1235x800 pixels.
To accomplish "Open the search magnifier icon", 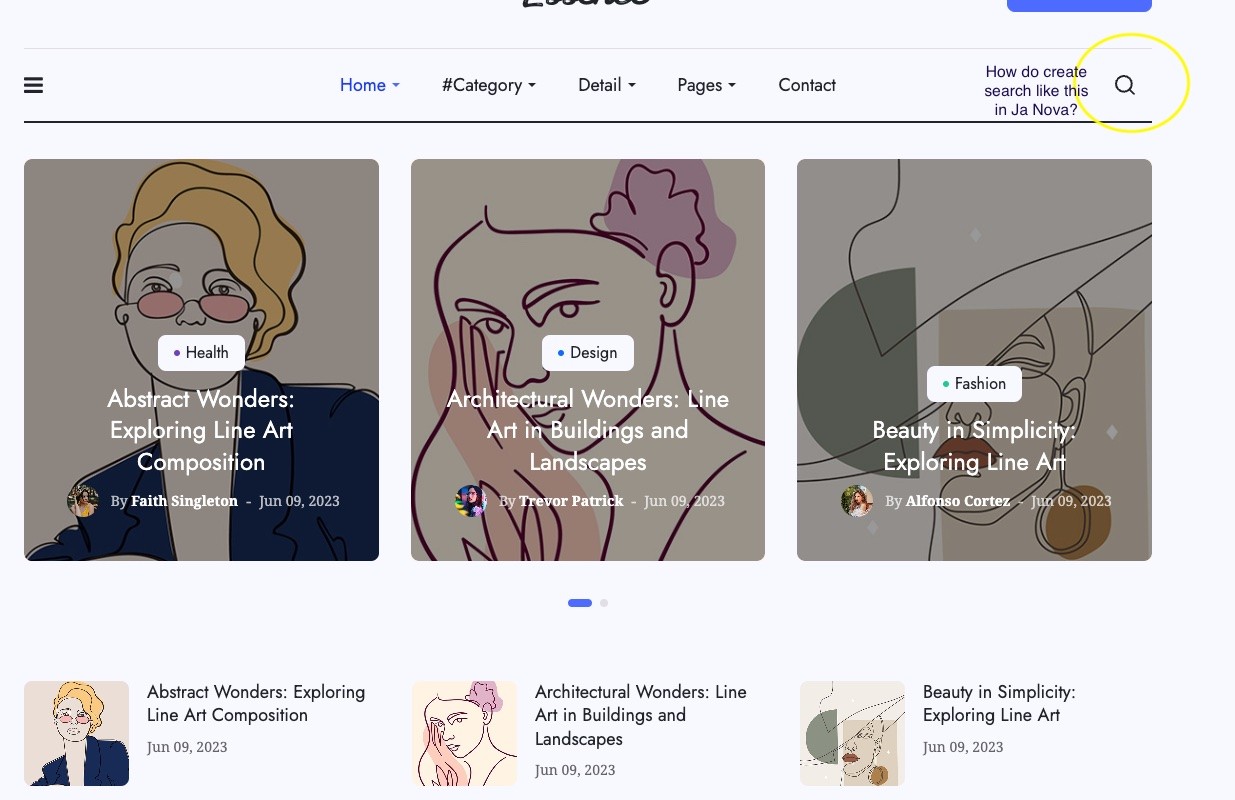I will pos(1125,85).
